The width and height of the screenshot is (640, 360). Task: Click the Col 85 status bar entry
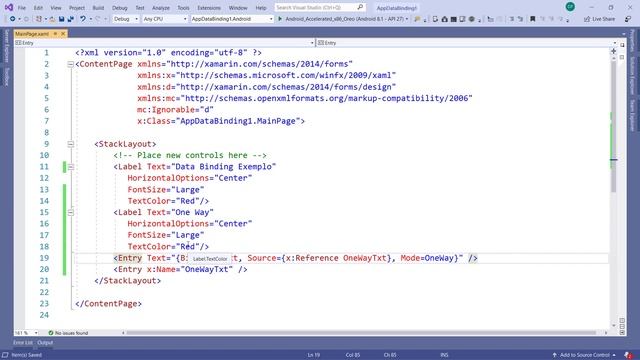pyautogui.click(x=353, y=355)
